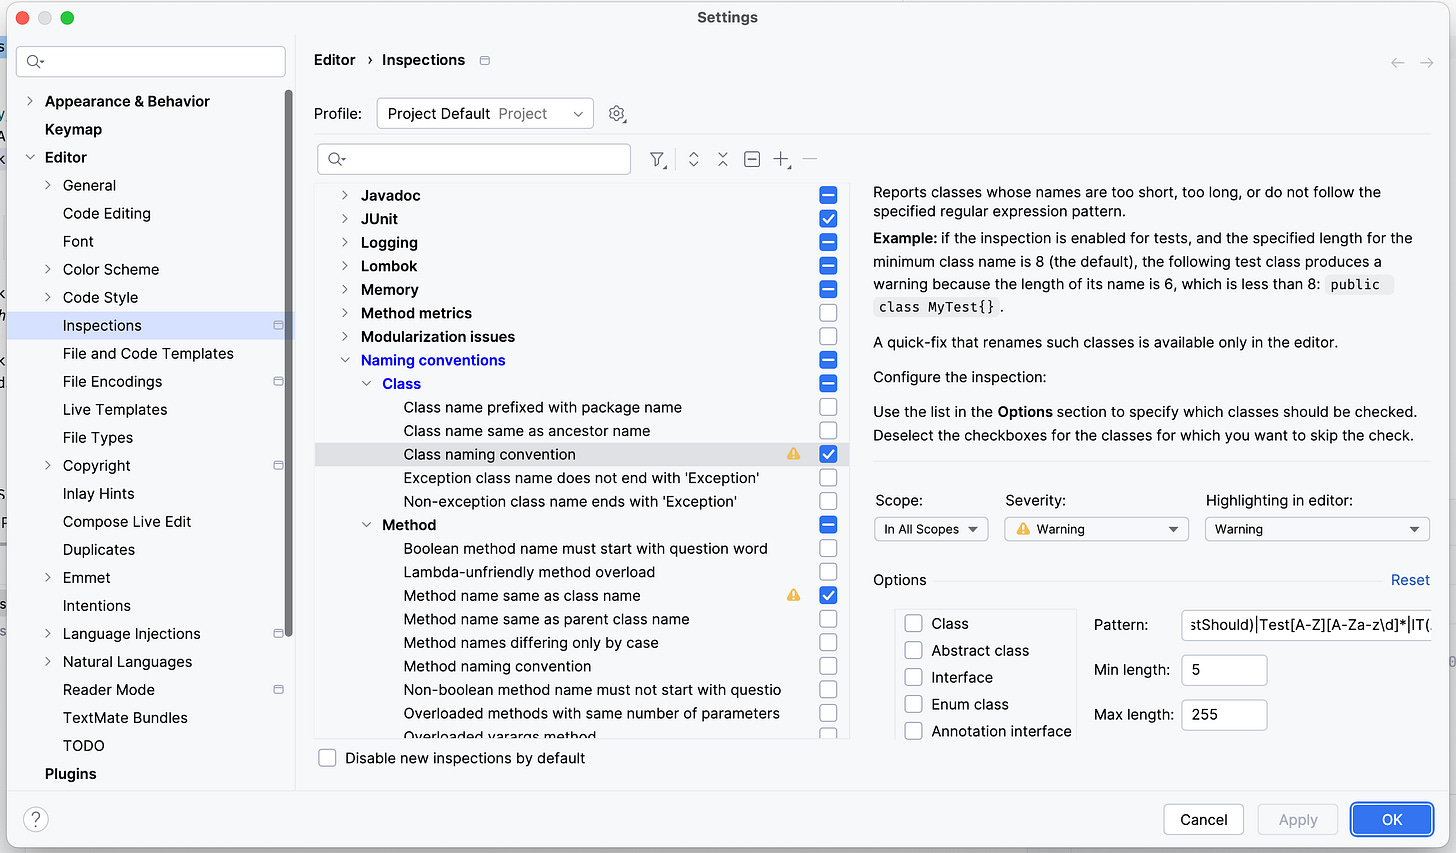Open the Profile dropdown
The image size is (1456, 853).
pos(485,114)
